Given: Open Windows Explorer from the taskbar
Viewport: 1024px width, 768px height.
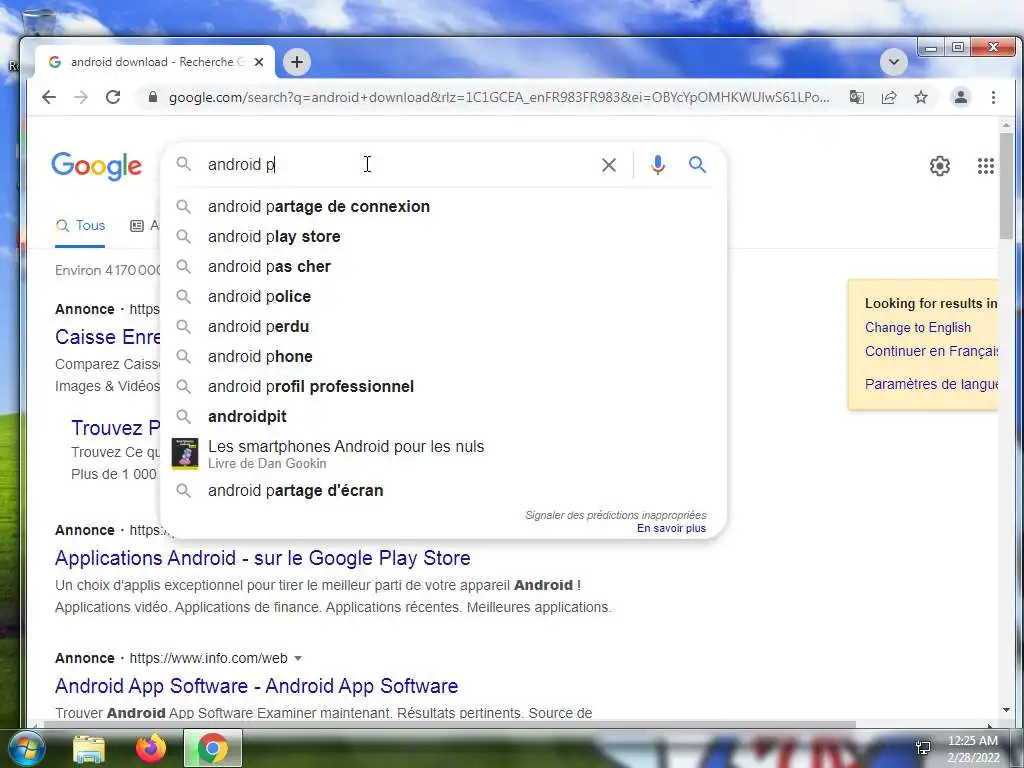Looking at the screenshot, I should [89, 748].
